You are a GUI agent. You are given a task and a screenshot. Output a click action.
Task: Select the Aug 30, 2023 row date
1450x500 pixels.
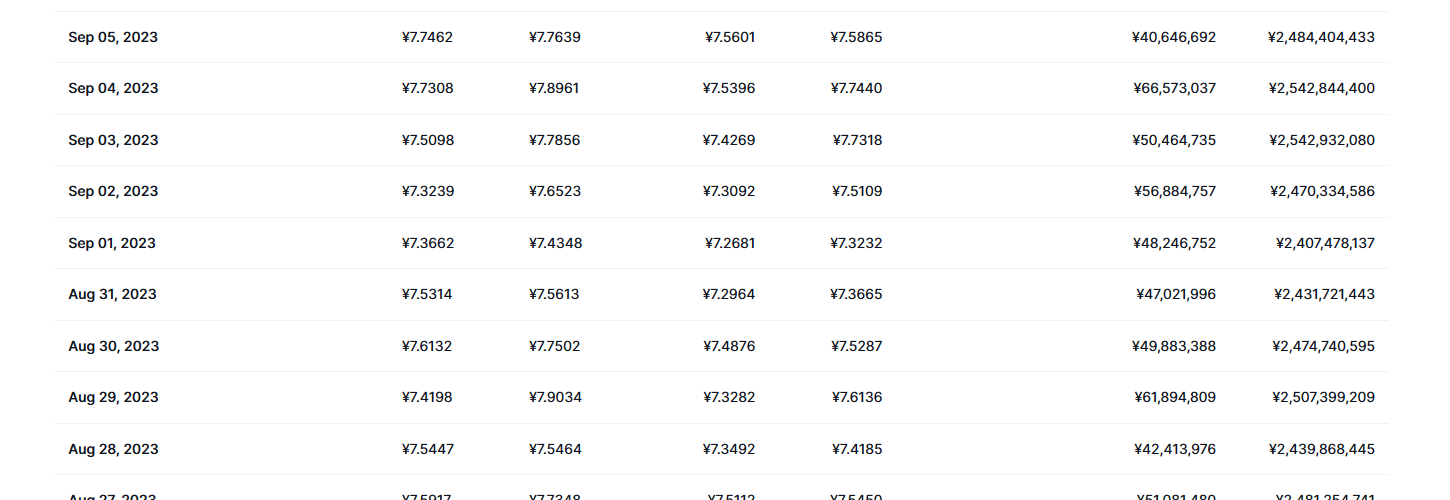(x=114, y=346)
